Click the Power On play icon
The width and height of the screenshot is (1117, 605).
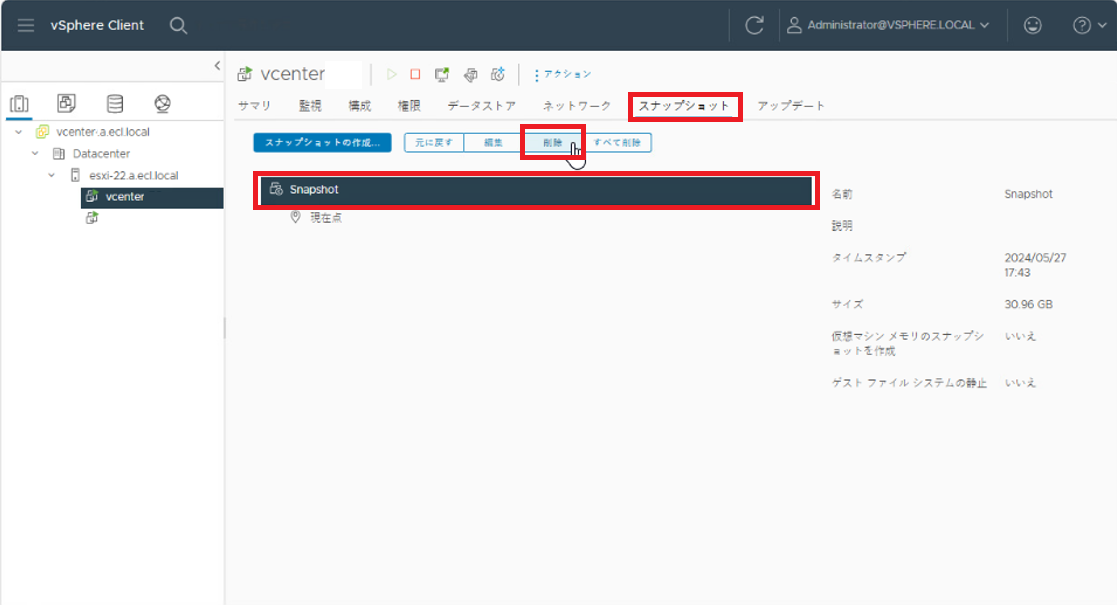tap(391, 74)
